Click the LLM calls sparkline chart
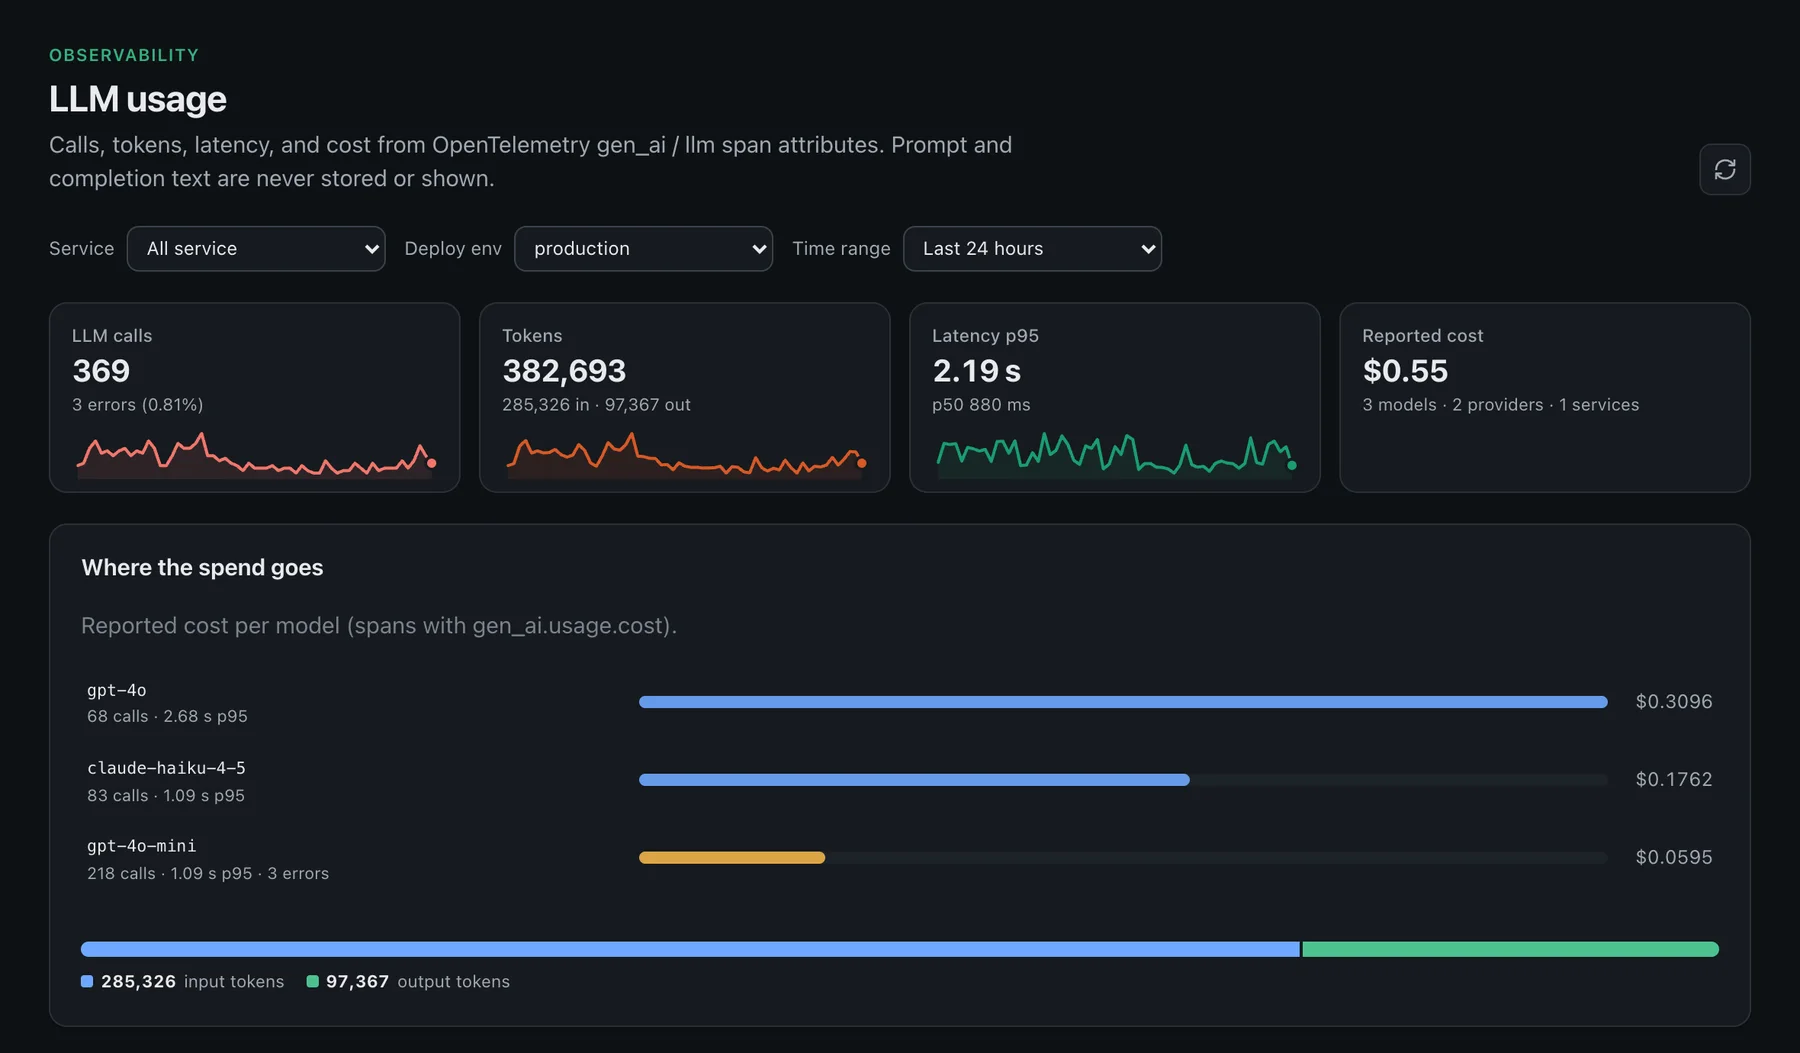This screenshot has width=1800, height=1053. [255, 455]
